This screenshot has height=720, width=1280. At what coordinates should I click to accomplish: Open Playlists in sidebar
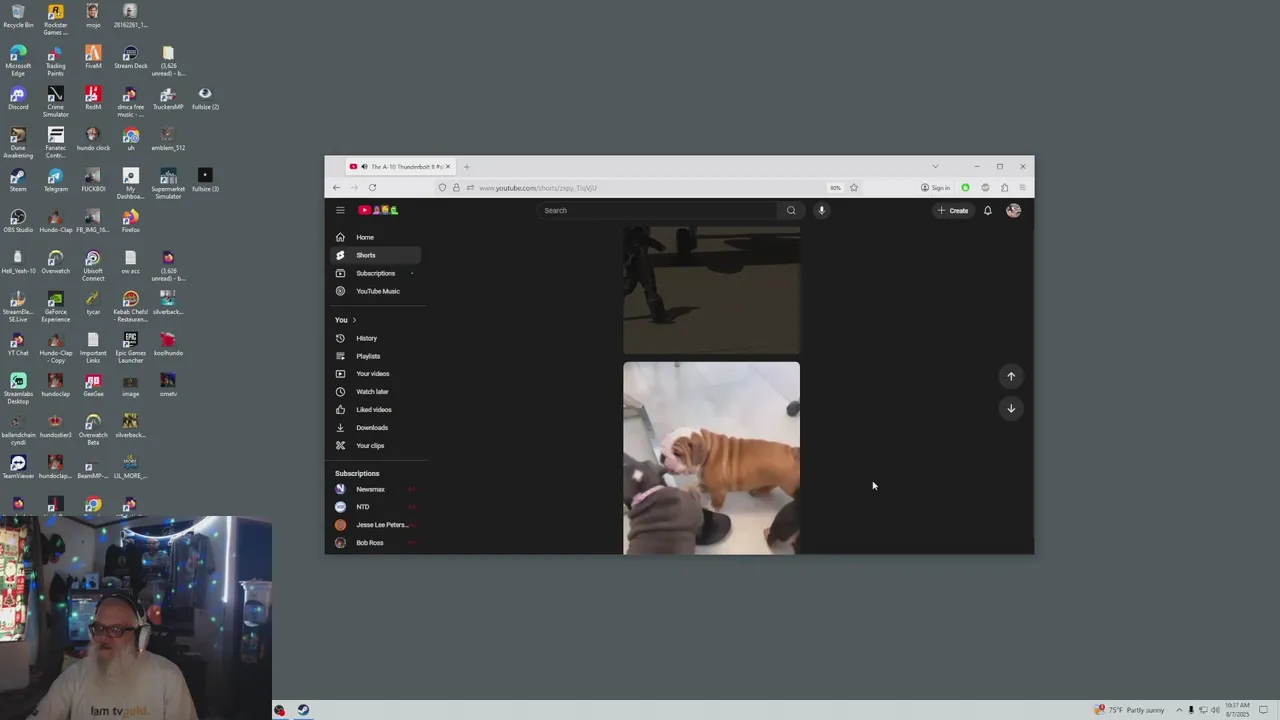click(375, 356)
